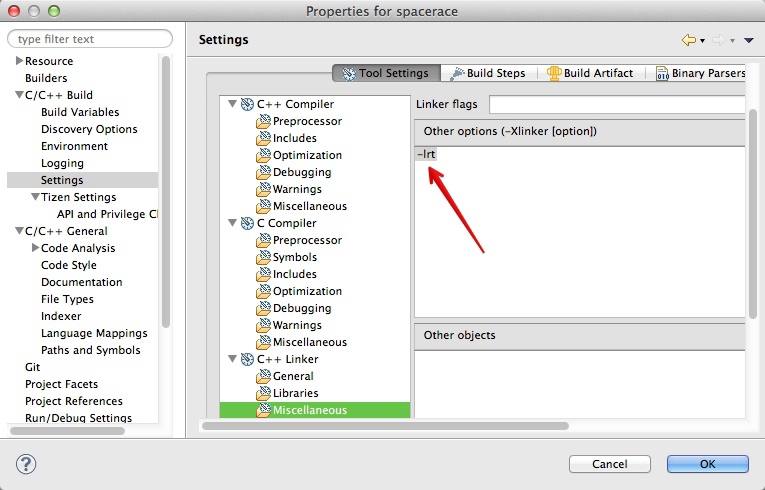The width and height of the screenshot is (765, 490).
Task: Select Environment in the tree
Action: click(x=74, y=146)
